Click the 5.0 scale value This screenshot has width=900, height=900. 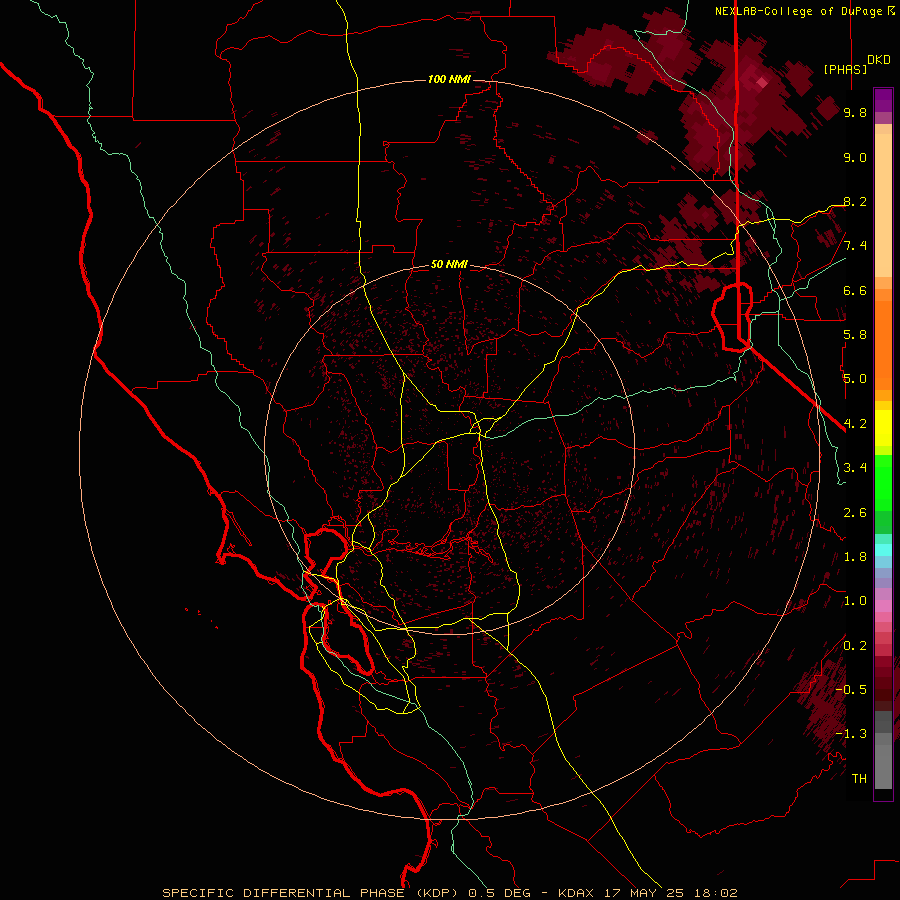click(855, 379)
